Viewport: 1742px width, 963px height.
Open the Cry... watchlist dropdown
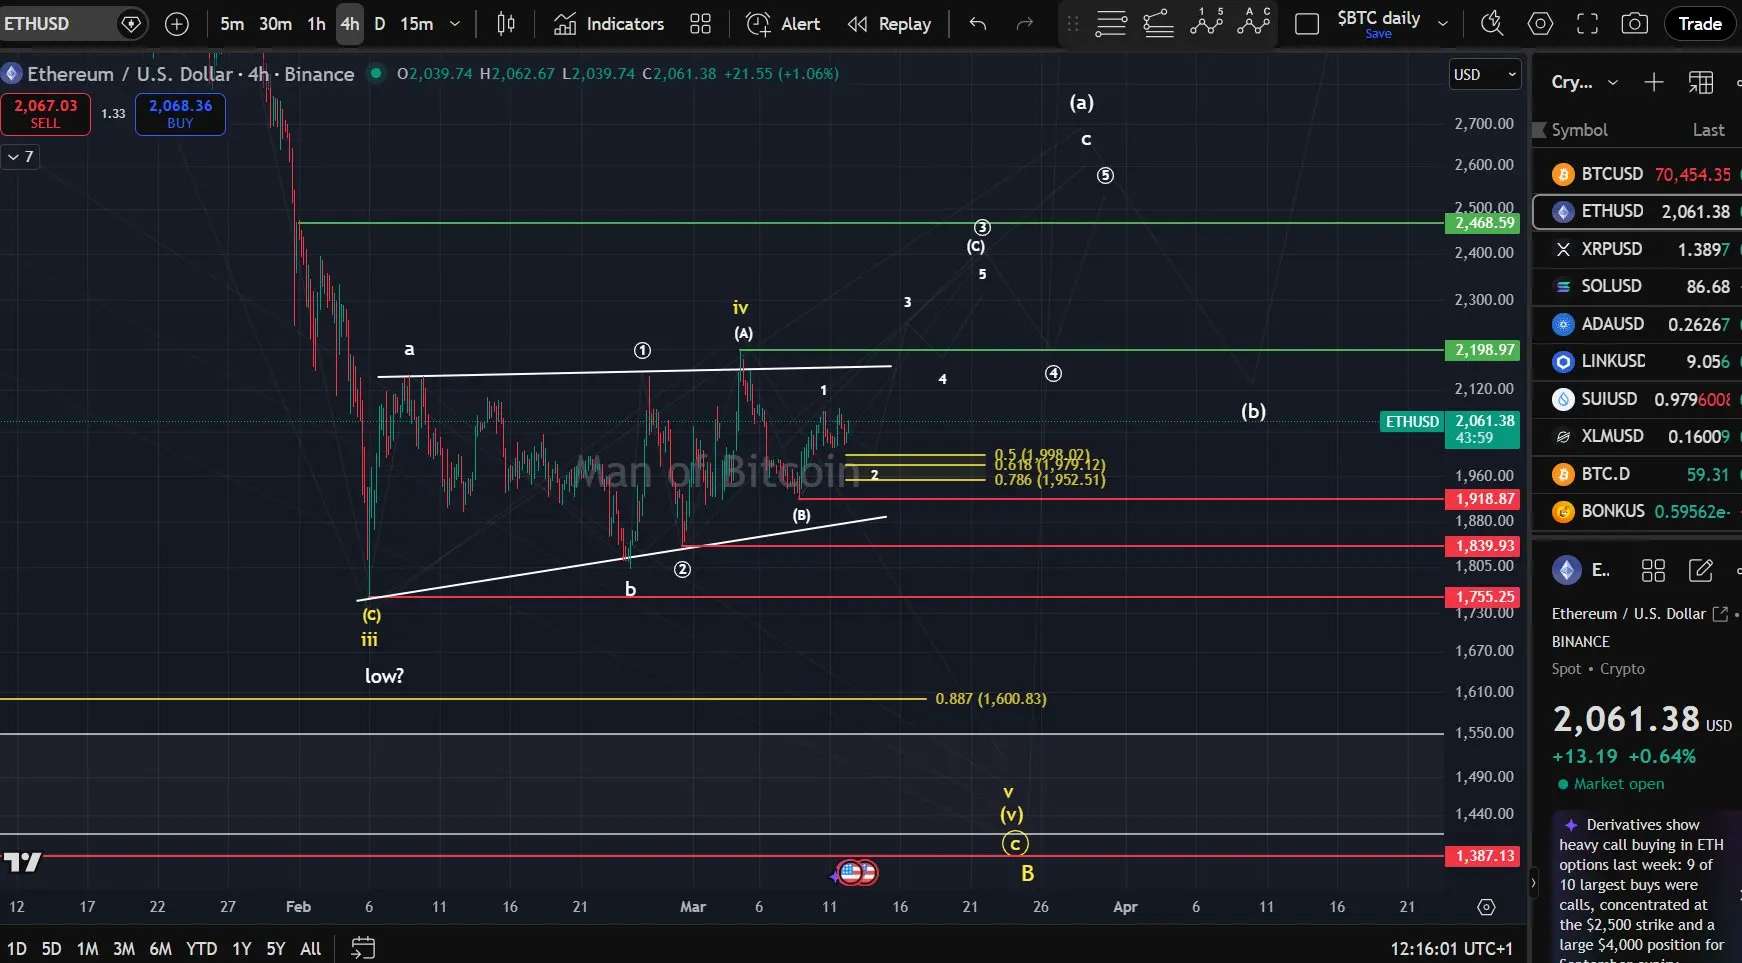1584,82
